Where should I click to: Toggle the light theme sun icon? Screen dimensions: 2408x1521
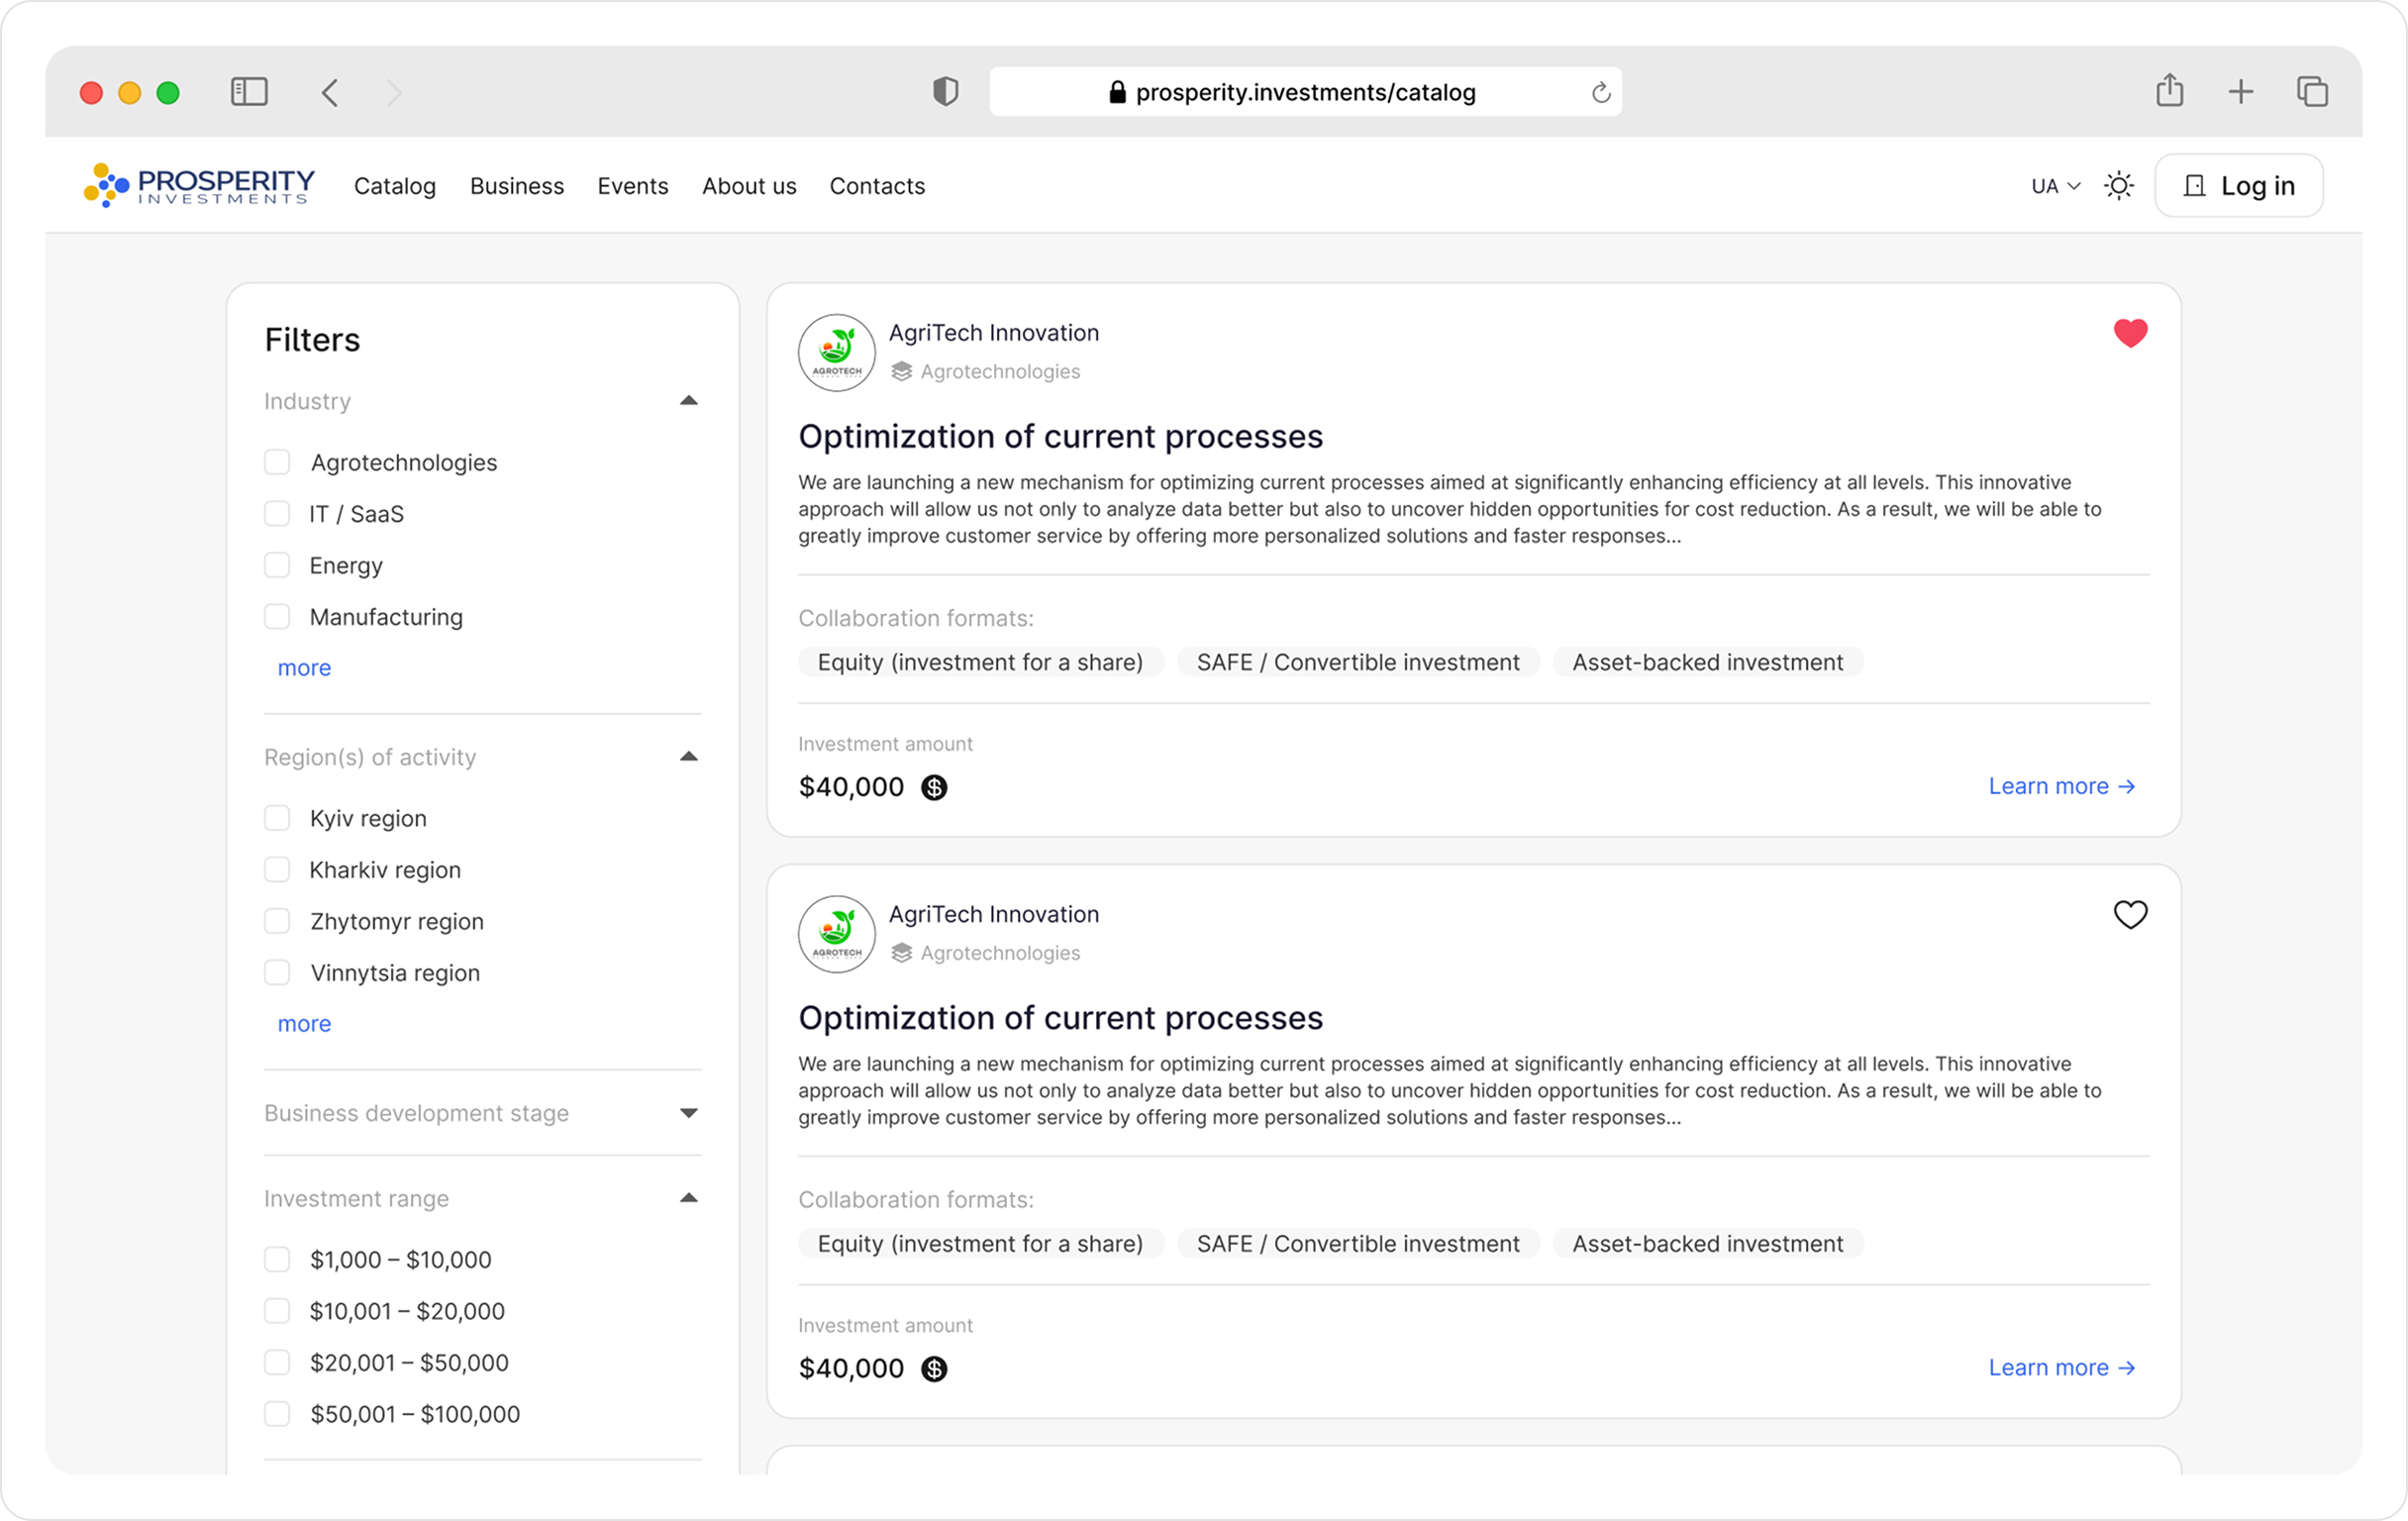(2118, 186)
